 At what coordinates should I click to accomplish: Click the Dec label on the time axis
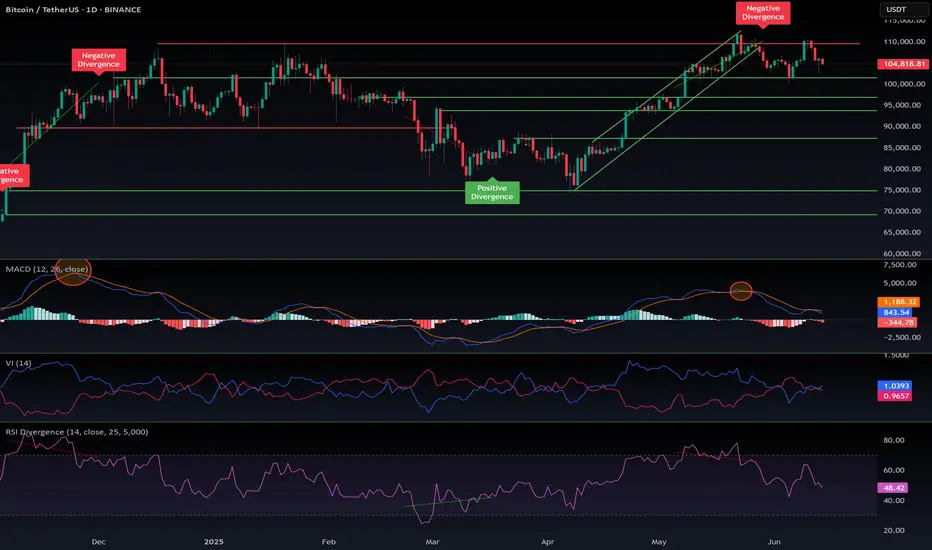(x=99, y=542)
